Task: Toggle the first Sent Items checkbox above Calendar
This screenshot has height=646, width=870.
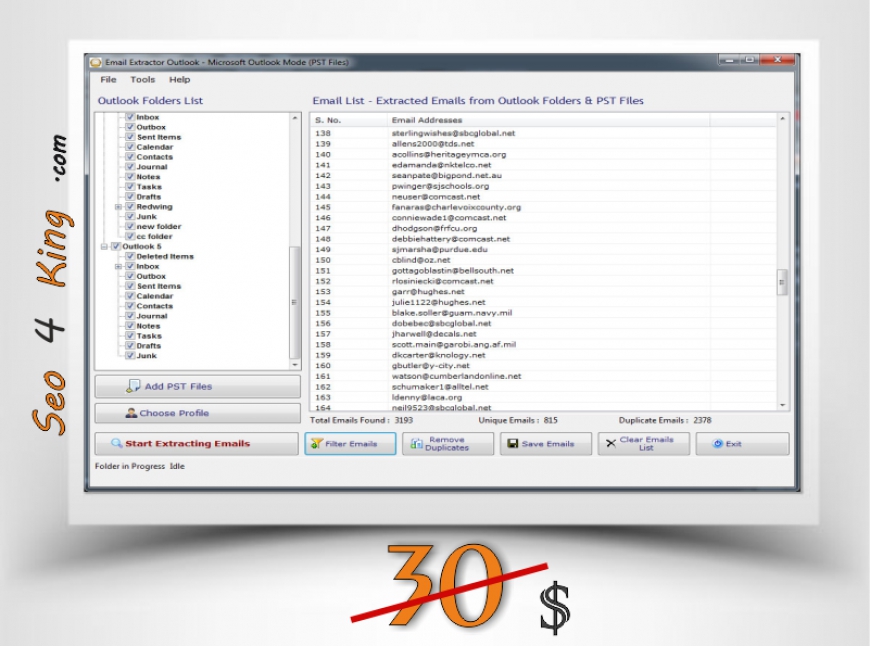Action: (130, 137)
